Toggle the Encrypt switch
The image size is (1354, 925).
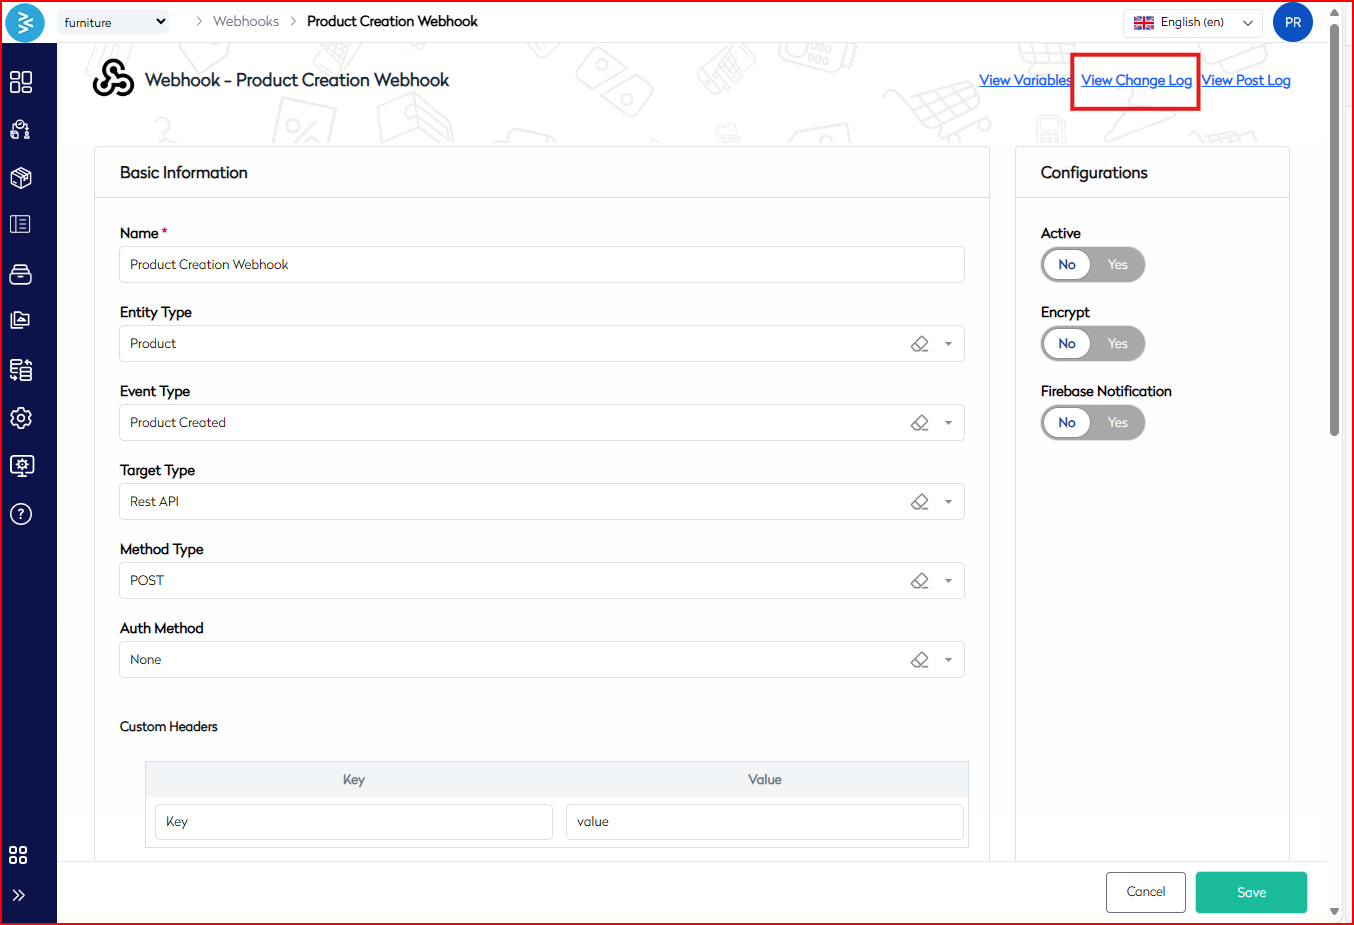click(1092, 344)
